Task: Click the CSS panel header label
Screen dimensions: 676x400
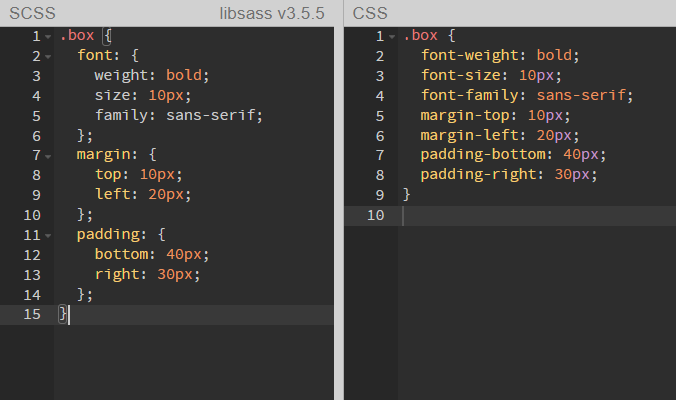Action: pos(370,13)
